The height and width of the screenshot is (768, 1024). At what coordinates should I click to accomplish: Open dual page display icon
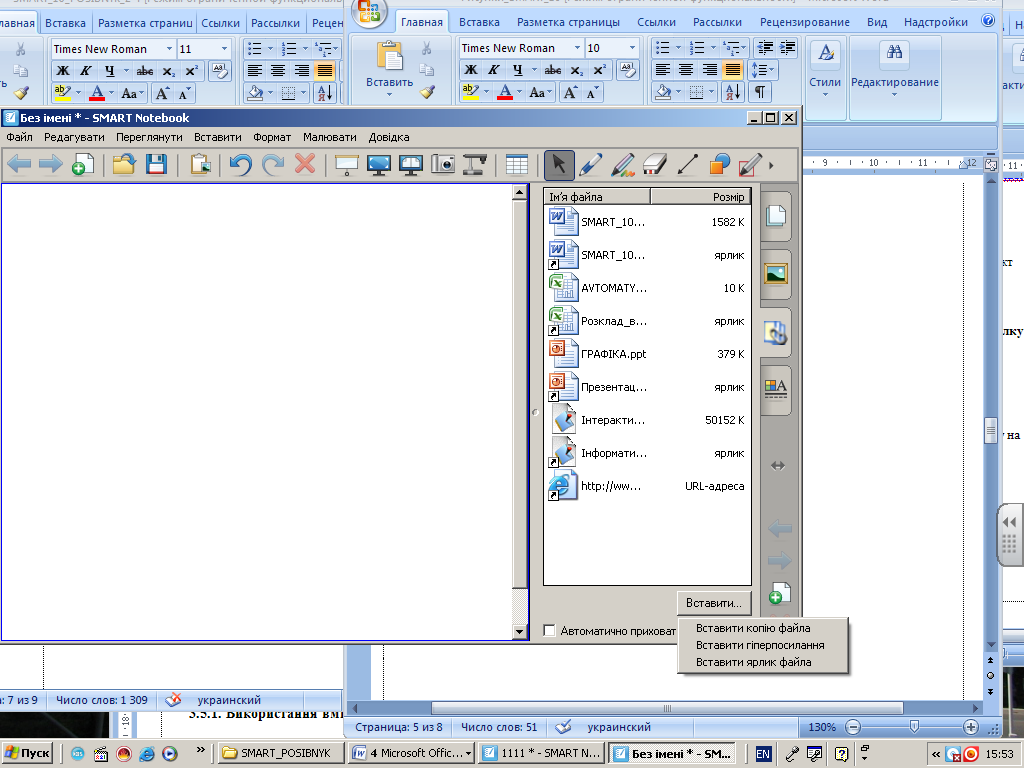(x=411, y=165)
